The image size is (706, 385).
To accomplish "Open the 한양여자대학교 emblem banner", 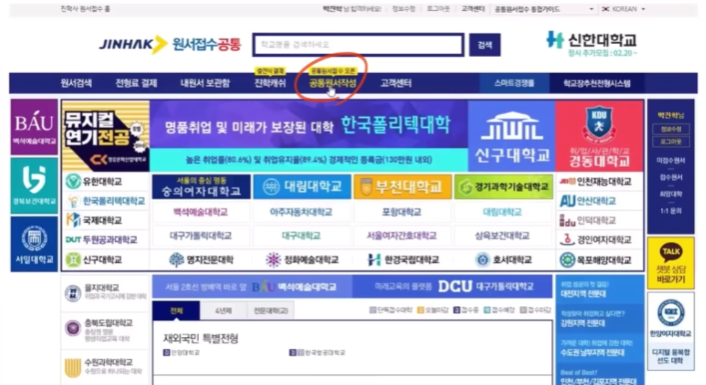I will tap(671, 331).
